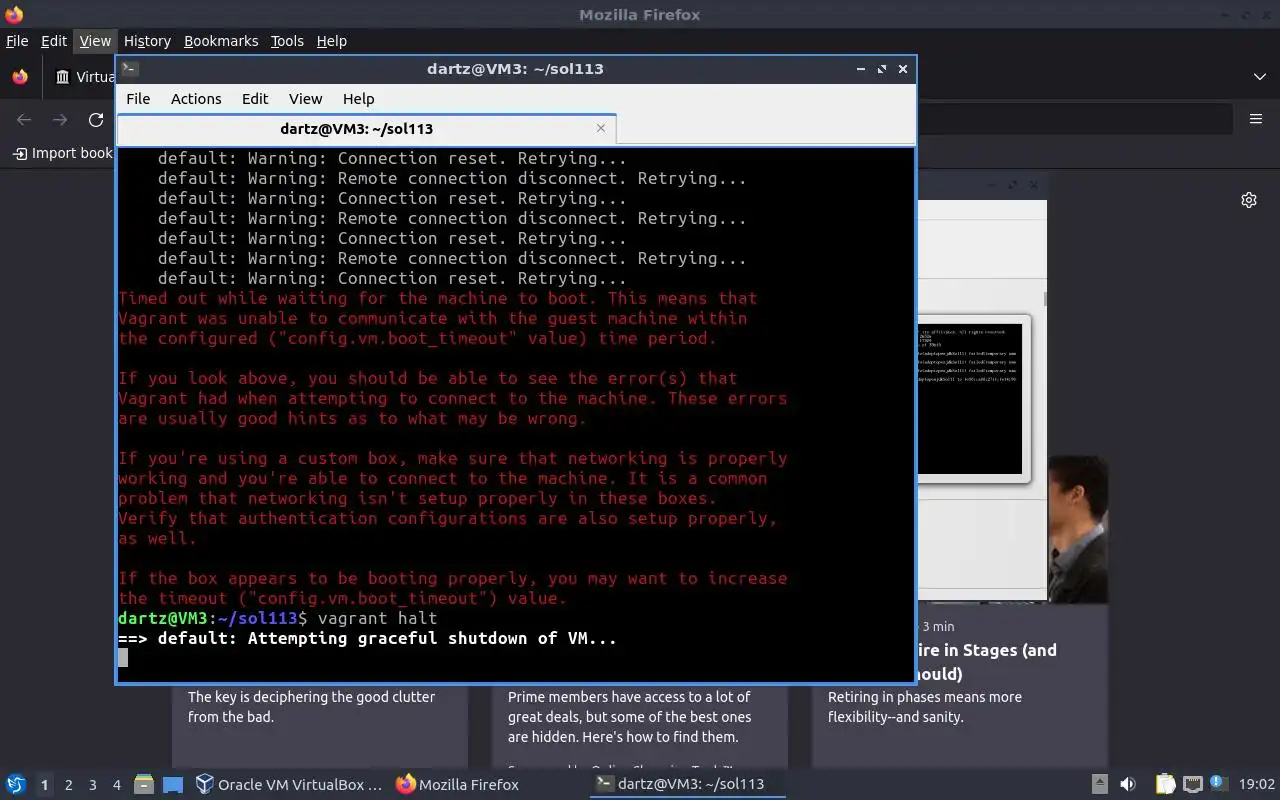Screen dimensions: 1280x800
Task: Click the terminal icon in the title bar
Action: pos(130,69)
